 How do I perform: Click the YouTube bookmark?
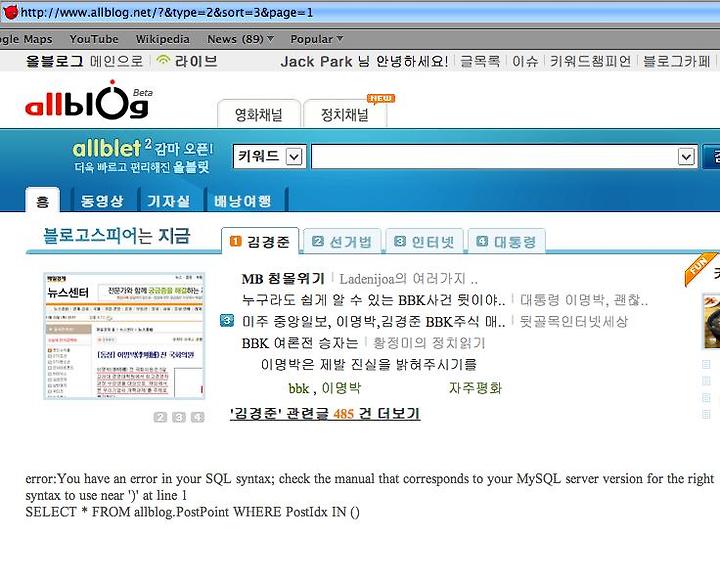[x=94, y=39]
